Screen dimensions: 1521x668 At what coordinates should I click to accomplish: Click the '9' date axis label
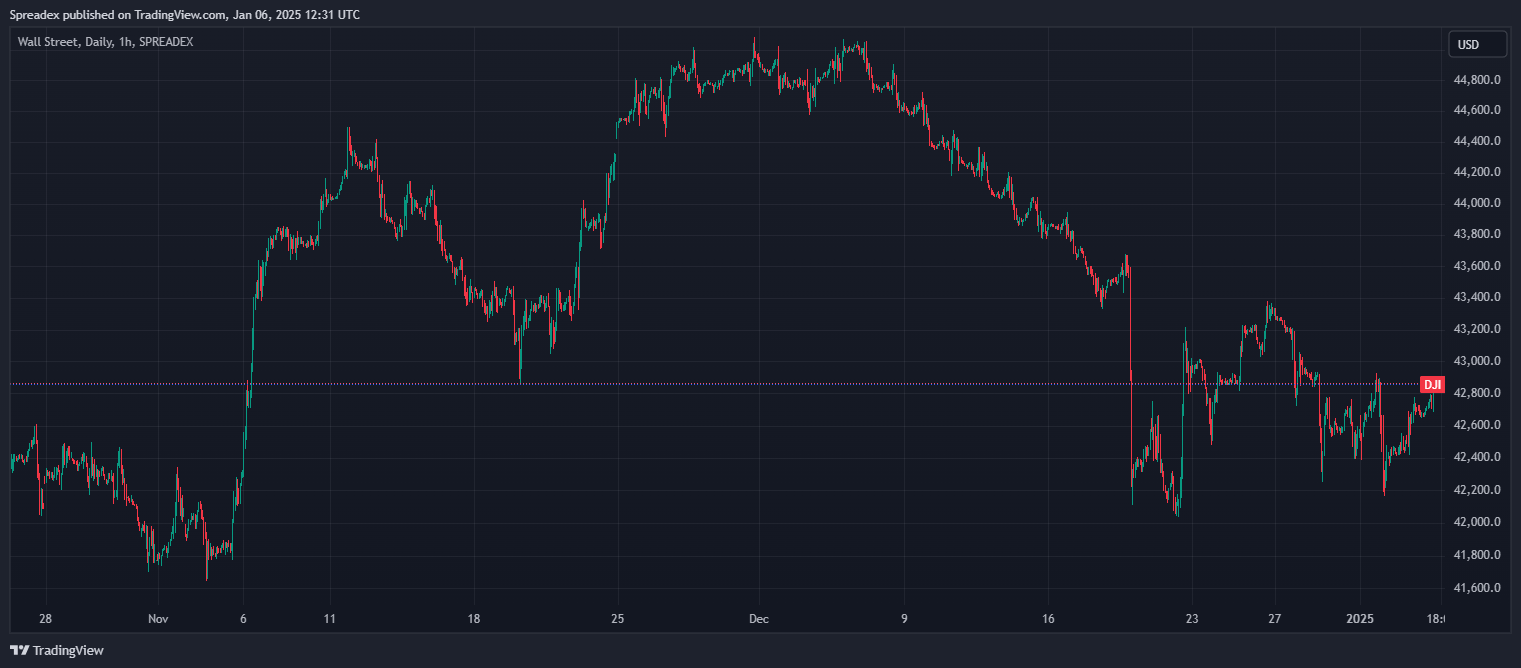tap(904, 619)
